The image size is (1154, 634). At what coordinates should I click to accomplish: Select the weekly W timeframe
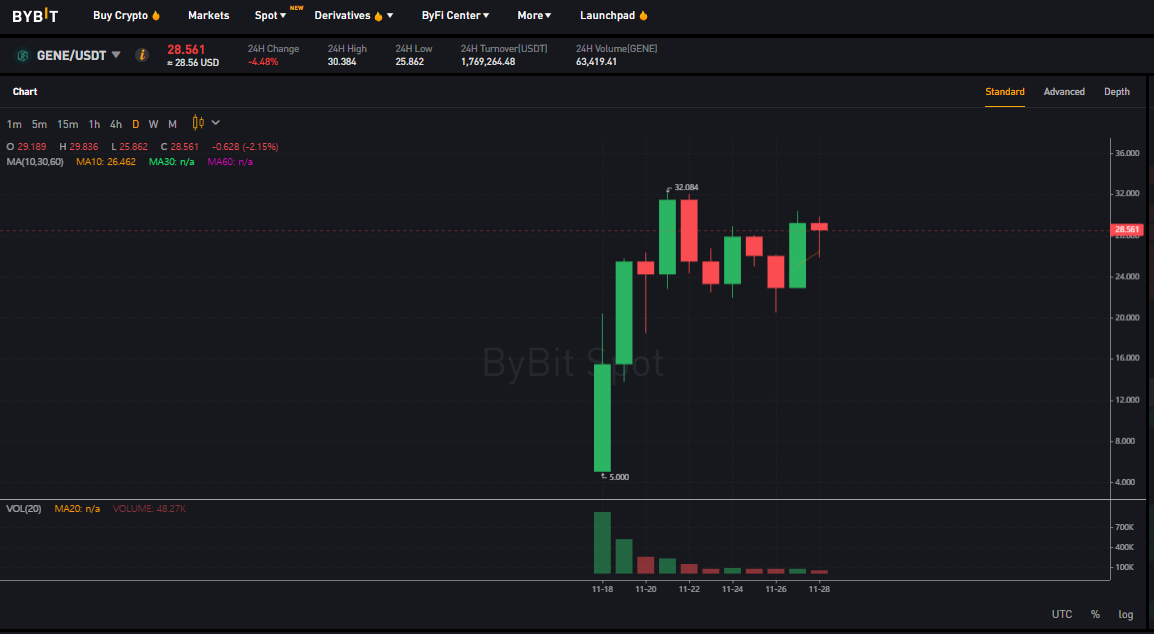pos(153,124)
